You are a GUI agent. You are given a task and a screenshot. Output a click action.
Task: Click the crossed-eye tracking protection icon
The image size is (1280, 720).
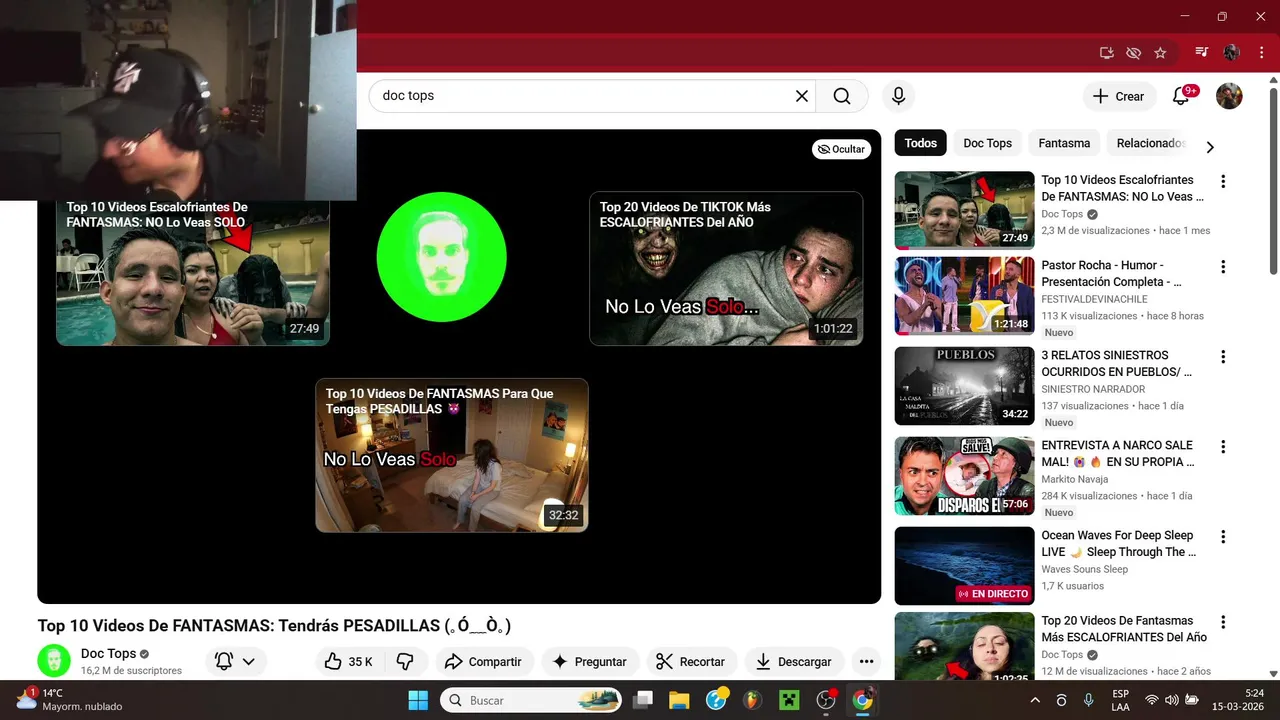tap(1133, 53)
